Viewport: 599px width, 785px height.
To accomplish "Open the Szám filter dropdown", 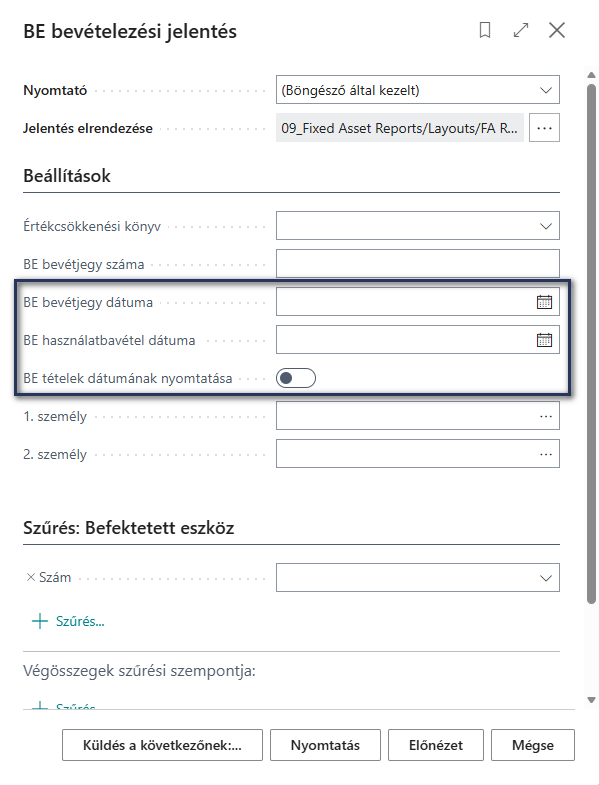I will (418, 577).
